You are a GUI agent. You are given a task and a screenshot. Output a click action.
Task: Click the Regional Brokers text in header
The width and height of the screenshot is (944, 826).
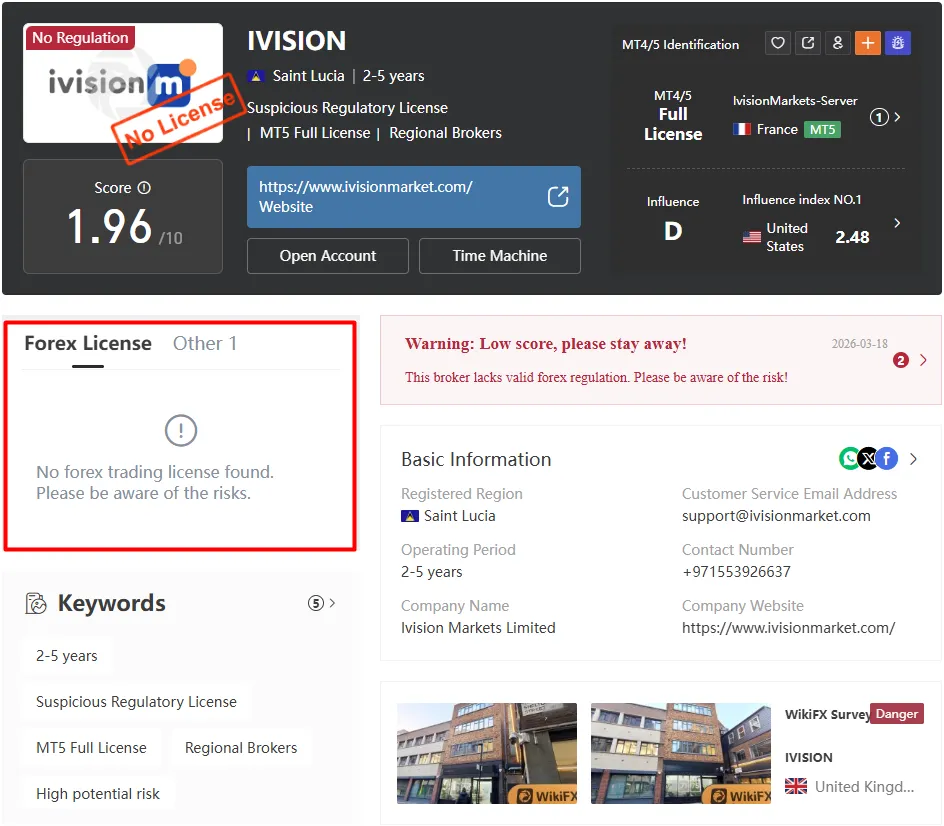point(445,133)
